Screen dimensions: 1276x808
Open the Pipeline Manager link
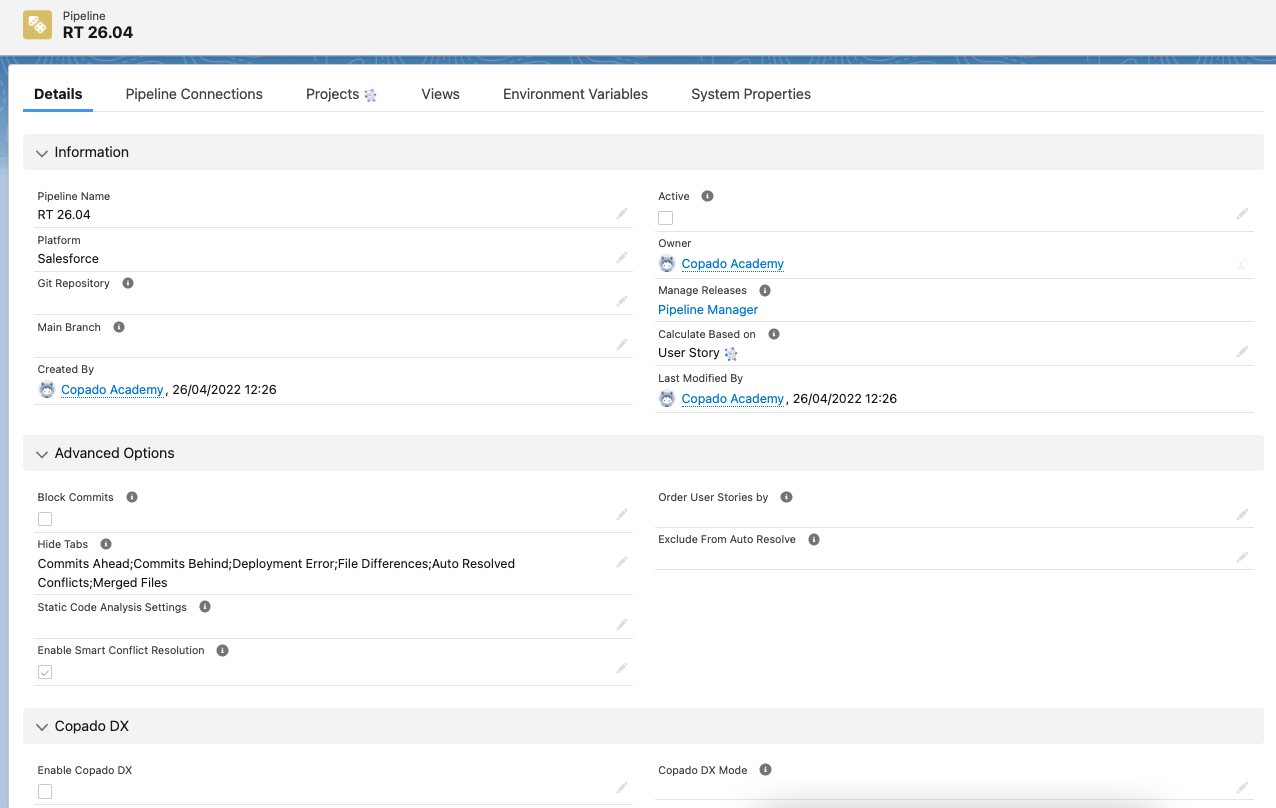point(708,310)
